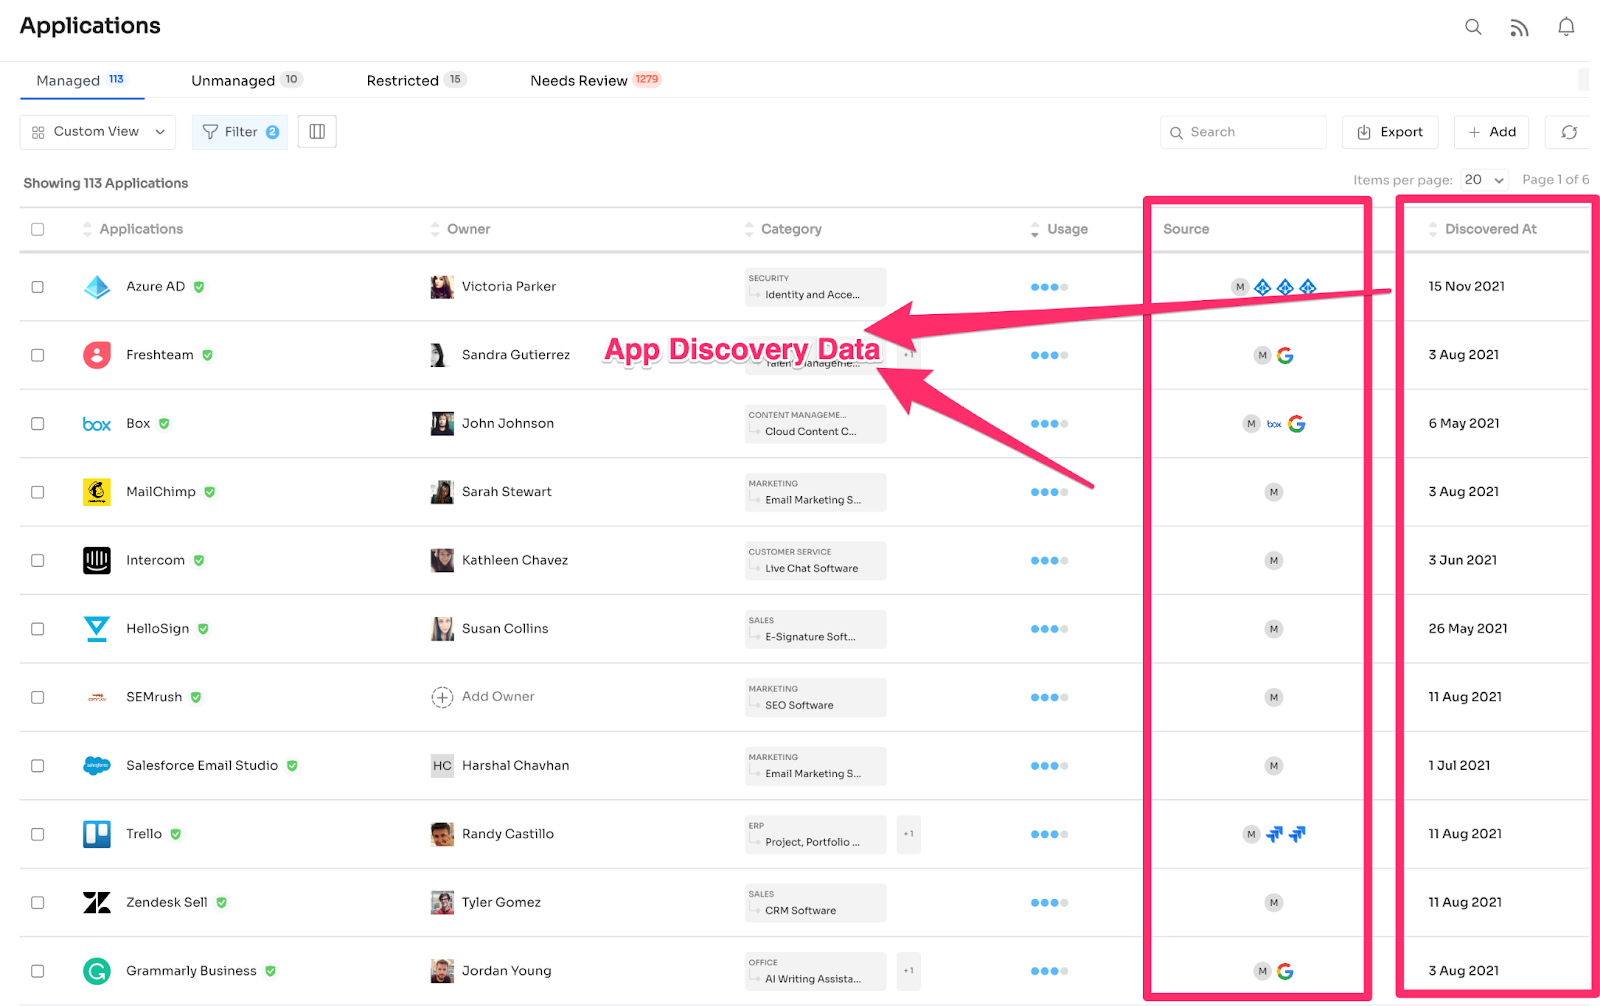This screenshot has width=1600, height=1006.
Task: Switch to the Restricted tab
Action: pos(416,80)
